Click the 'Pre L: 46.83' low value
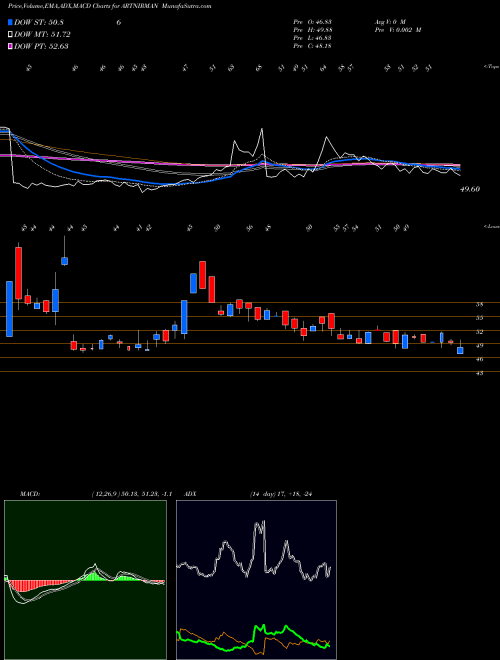The height and width of the screenshot is (660, 500). point(313,38)
